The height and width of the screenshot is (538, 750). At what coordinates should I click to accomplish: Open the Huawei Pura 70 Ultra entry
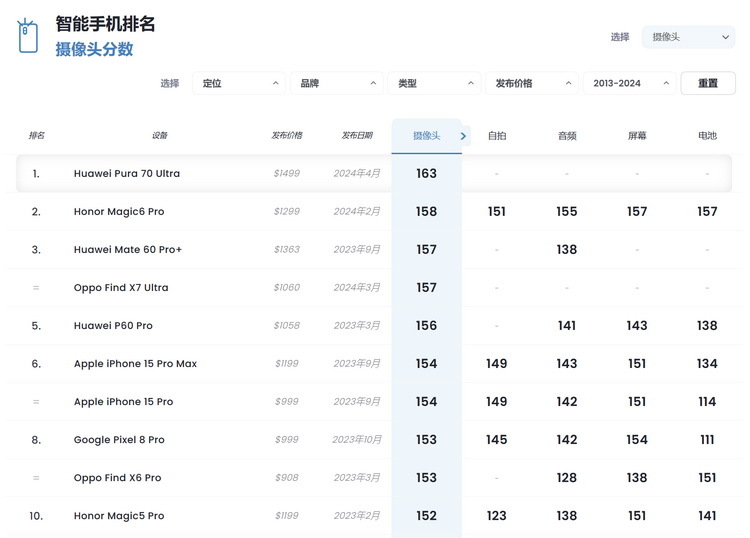pyautogui.click(x=127, y=174)
